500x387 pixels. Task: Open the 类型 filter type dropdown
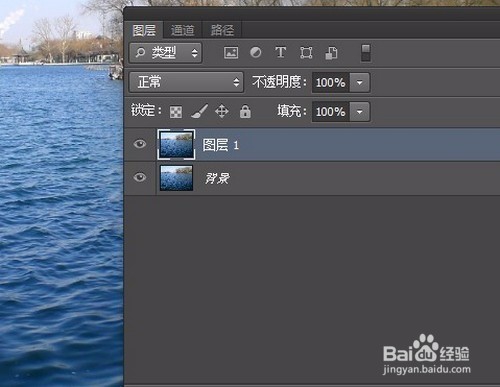(165, 53)
